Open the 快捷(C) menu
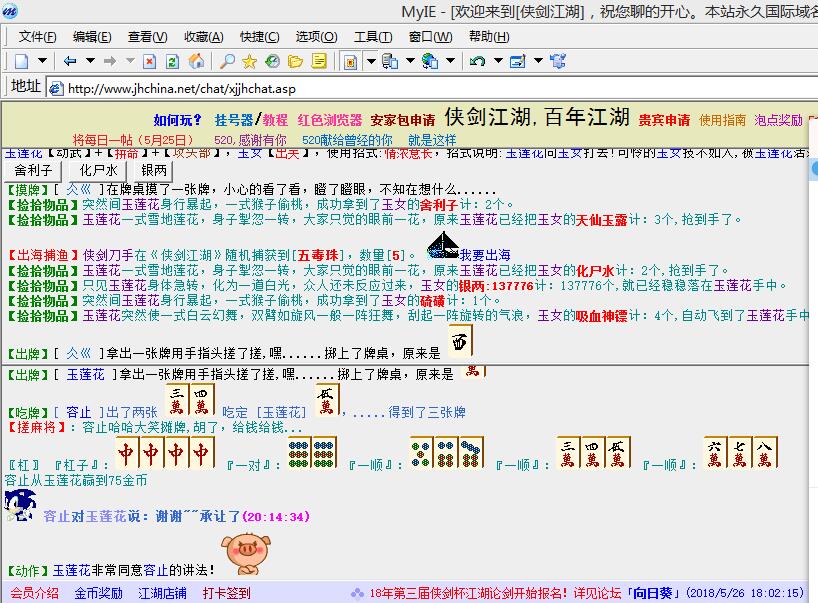The width and height of the screenshot is (818, 603). click(x=259, y=37)
